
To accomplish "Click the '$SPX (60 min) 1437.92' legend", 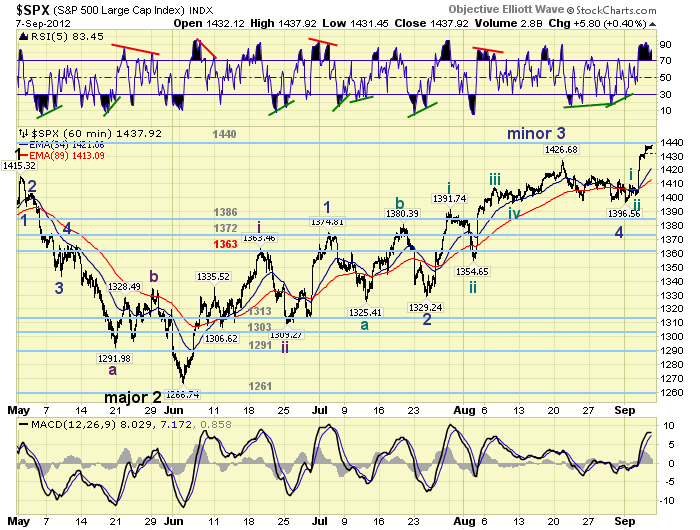I will [x=90, y=134].
